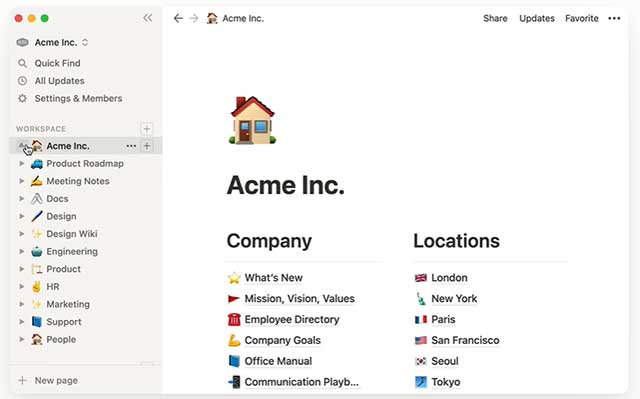Click the Employee Directory telephone icon
Screen dimensions: 640x399
click(234, 319)
